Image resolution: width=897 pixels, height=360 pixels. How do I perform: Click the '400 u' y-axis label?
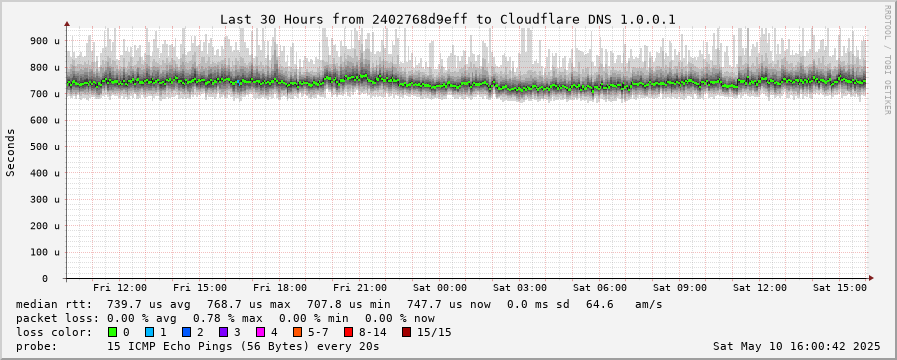(x=45, y=173)
